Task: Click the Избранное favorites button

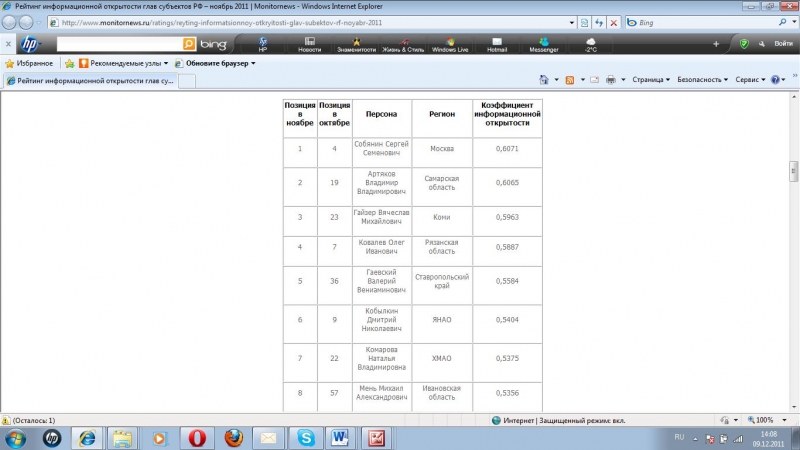Action: click(29, 63)
